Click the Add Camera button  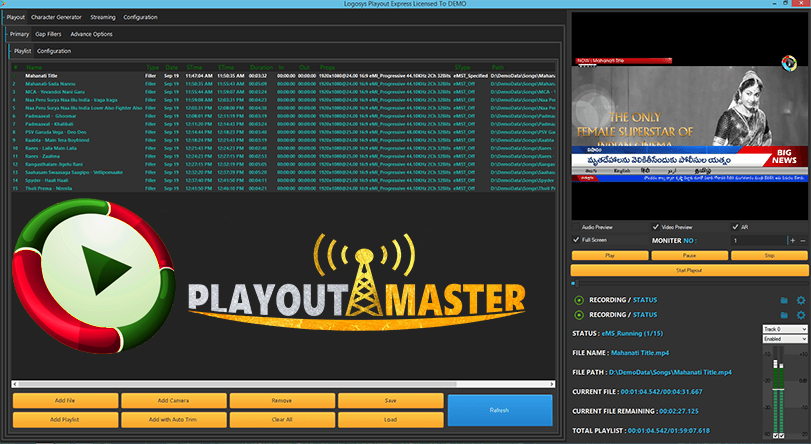pyautogui.click(x=173, y=401)
